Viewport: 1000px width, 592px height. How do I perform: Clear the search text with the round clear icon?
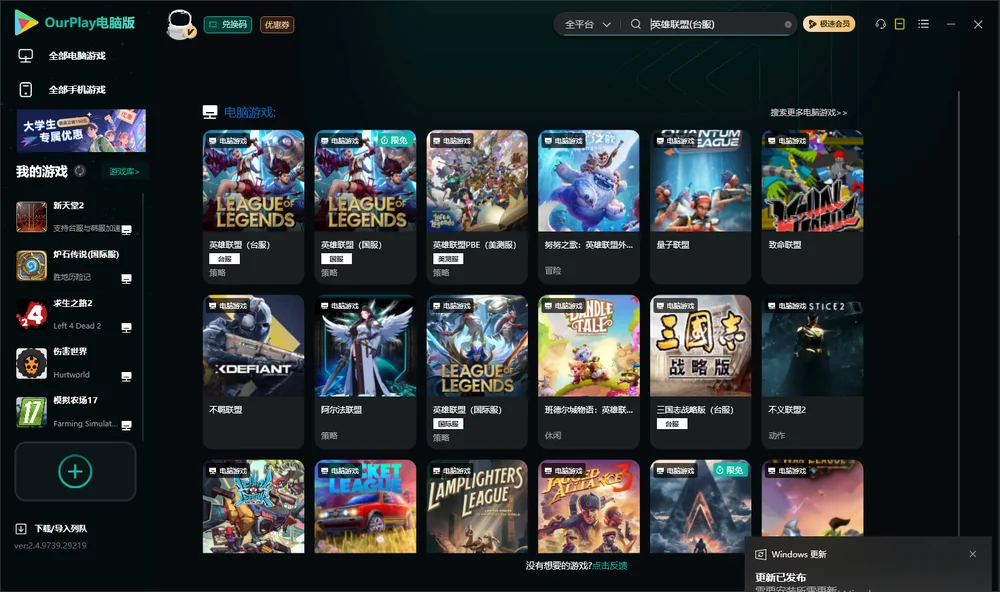(x=788, y=25)
